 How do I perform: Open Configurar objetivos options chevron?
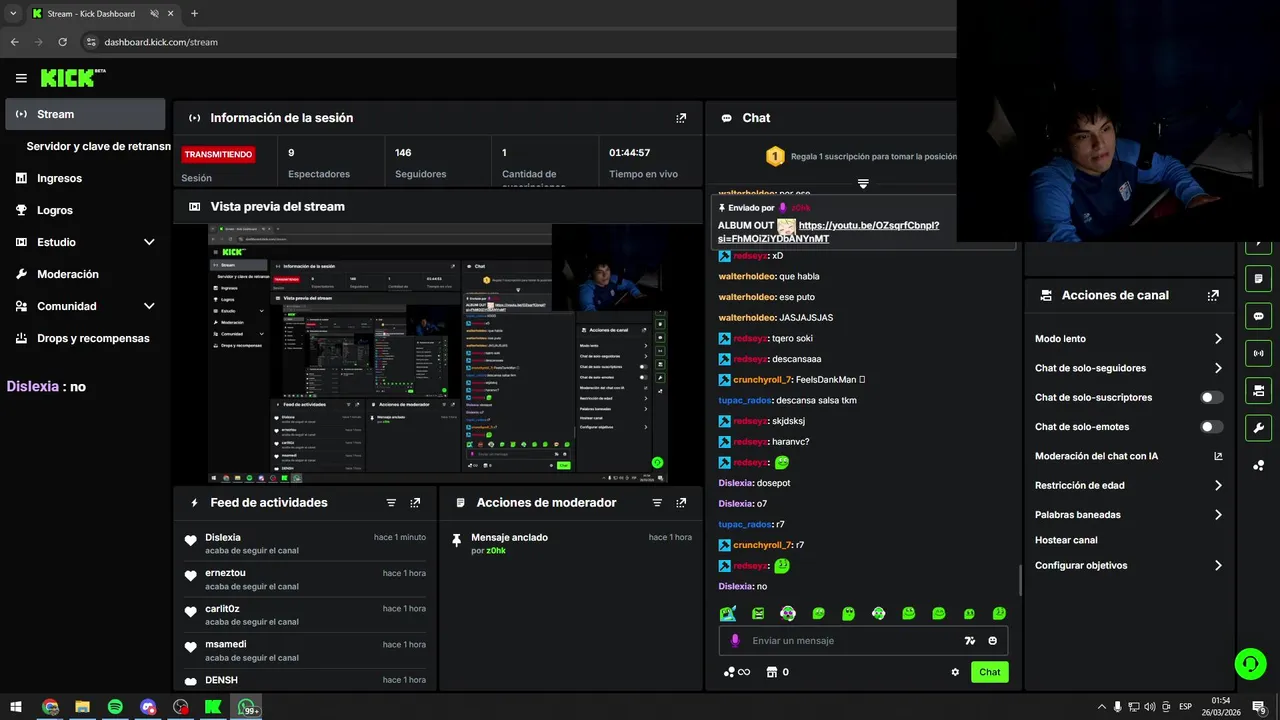(1218, 565)
